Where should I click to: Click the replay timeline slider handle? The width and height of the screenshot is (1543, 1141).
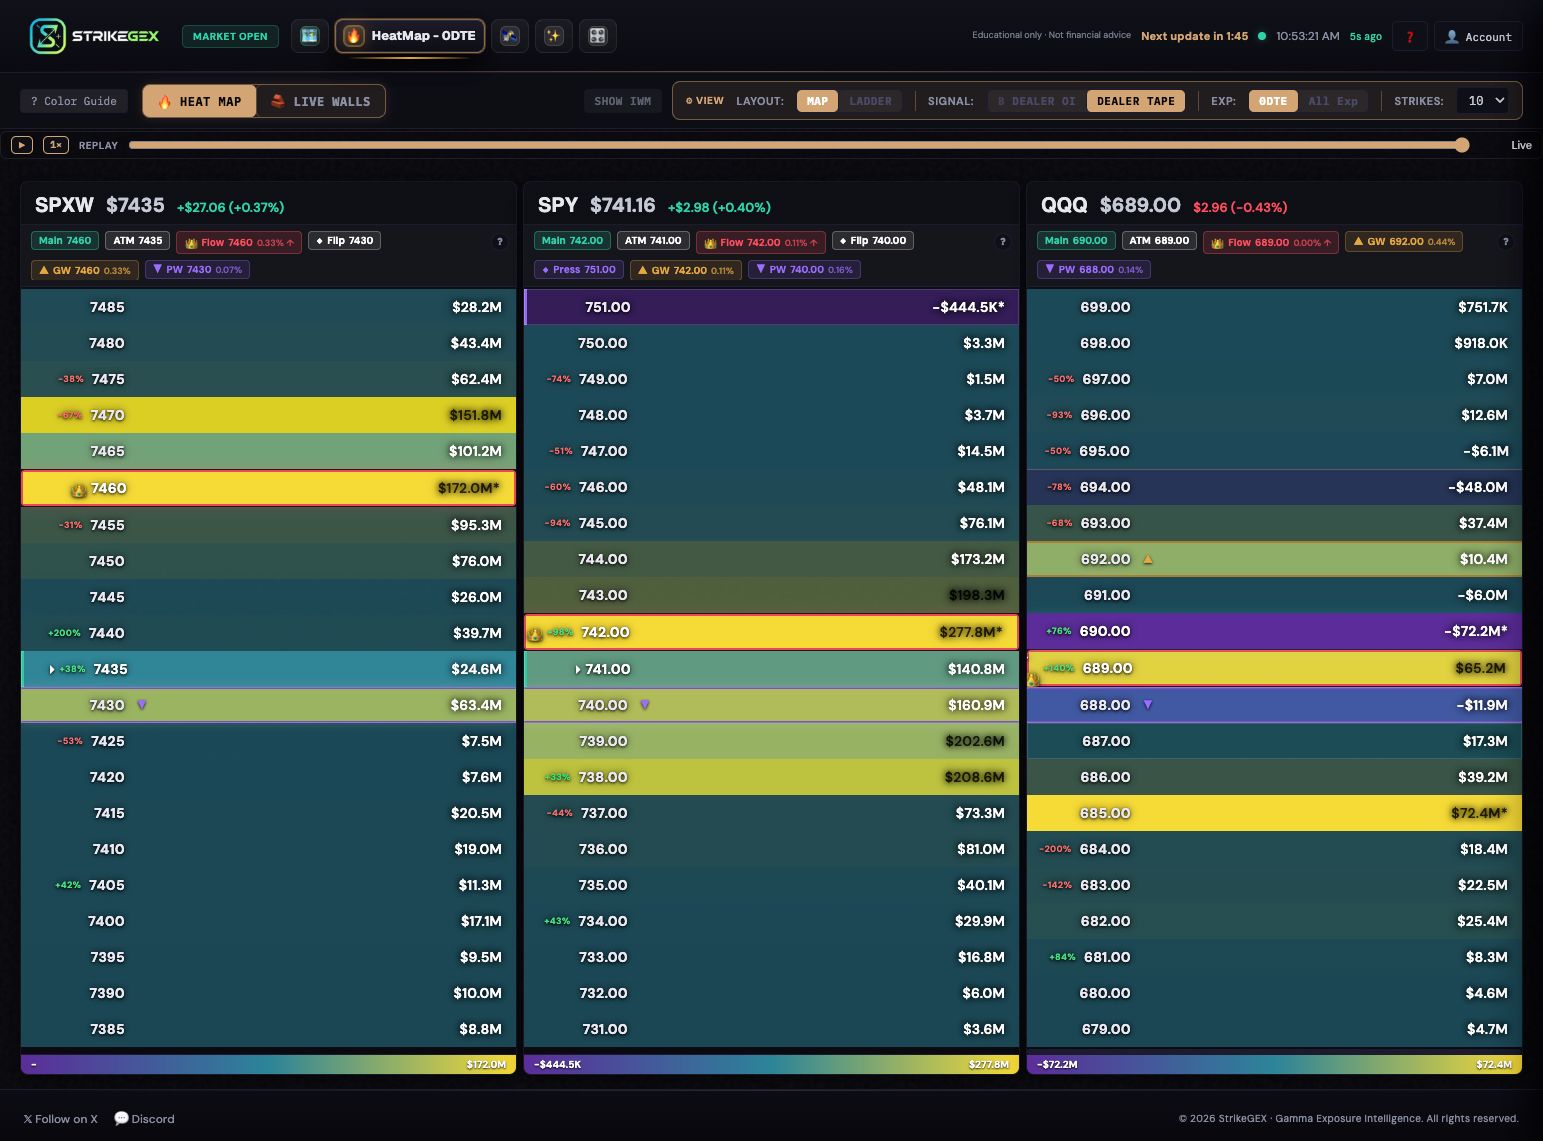coord(1462,145)
